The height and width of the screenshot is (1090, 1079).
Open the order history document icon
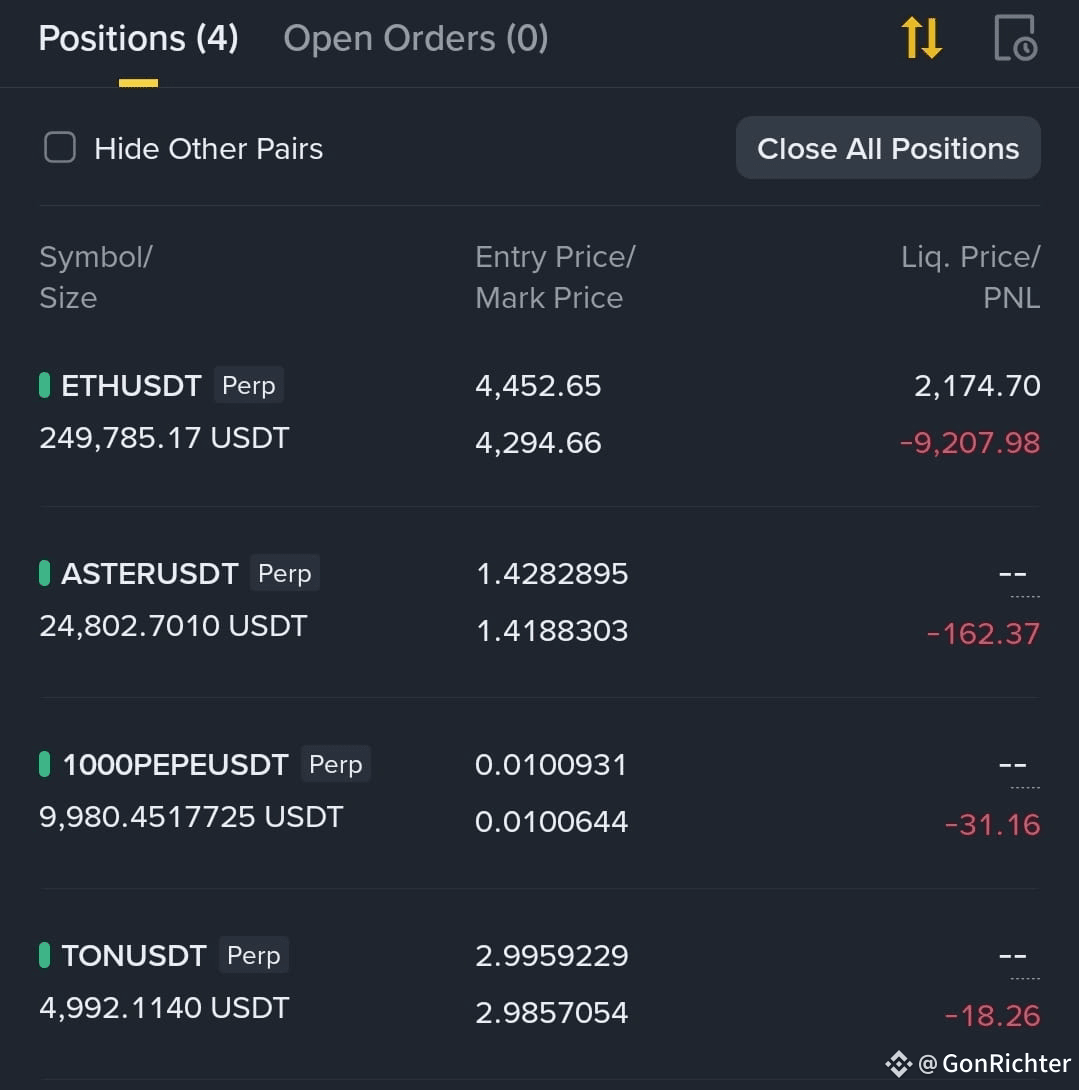tap(1016, 38)
